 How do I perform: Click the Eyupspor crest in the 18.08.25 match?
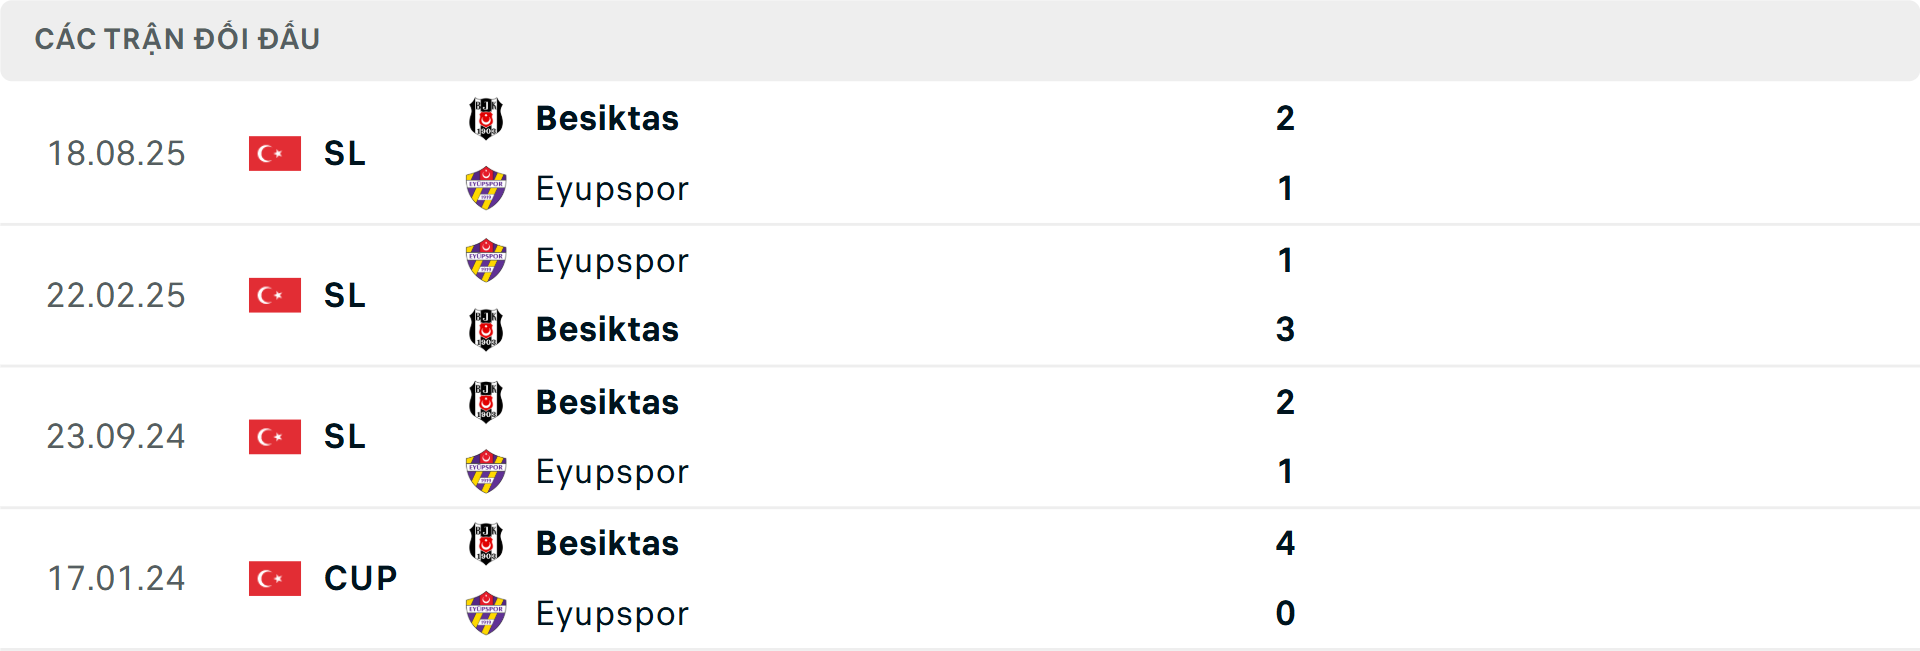[487, 189]
